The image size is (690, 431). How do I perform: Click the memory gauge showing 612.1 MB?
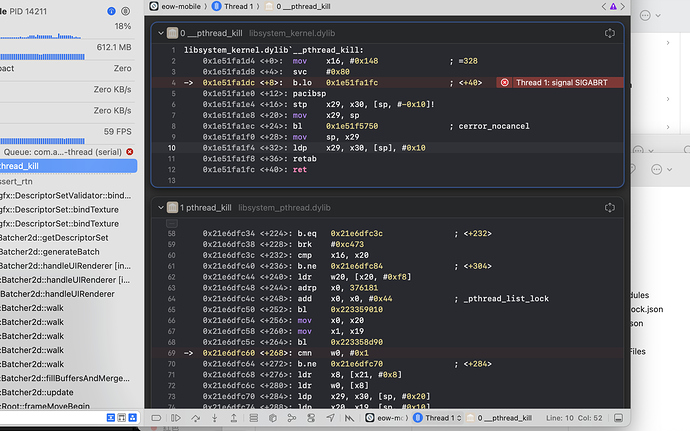(66, 52)
